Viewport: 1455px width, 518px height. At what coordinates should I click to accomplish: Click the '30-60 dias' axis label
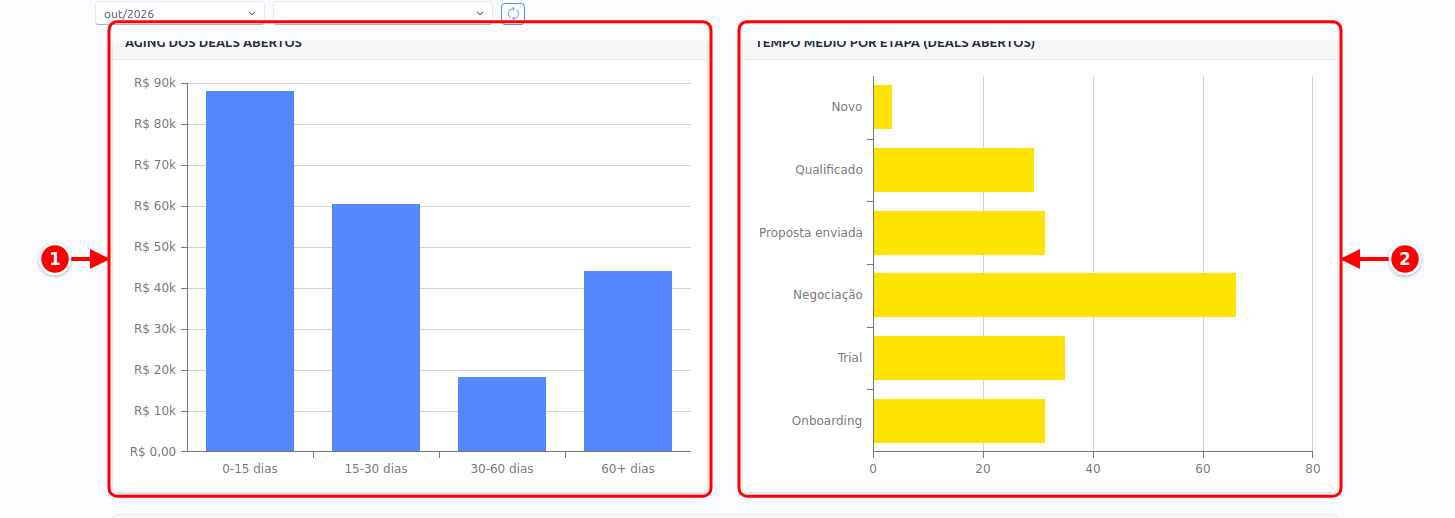502,468
